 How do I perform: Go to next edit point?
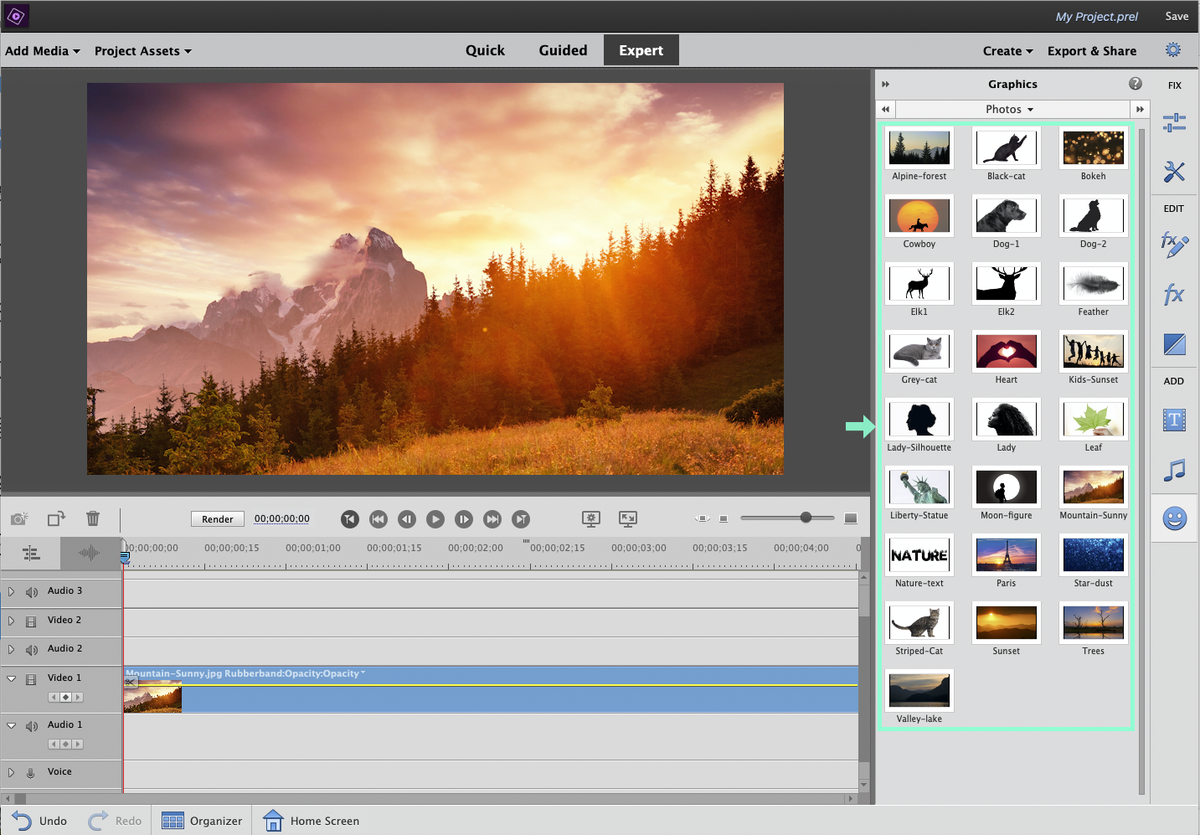[x=521, y=519]
